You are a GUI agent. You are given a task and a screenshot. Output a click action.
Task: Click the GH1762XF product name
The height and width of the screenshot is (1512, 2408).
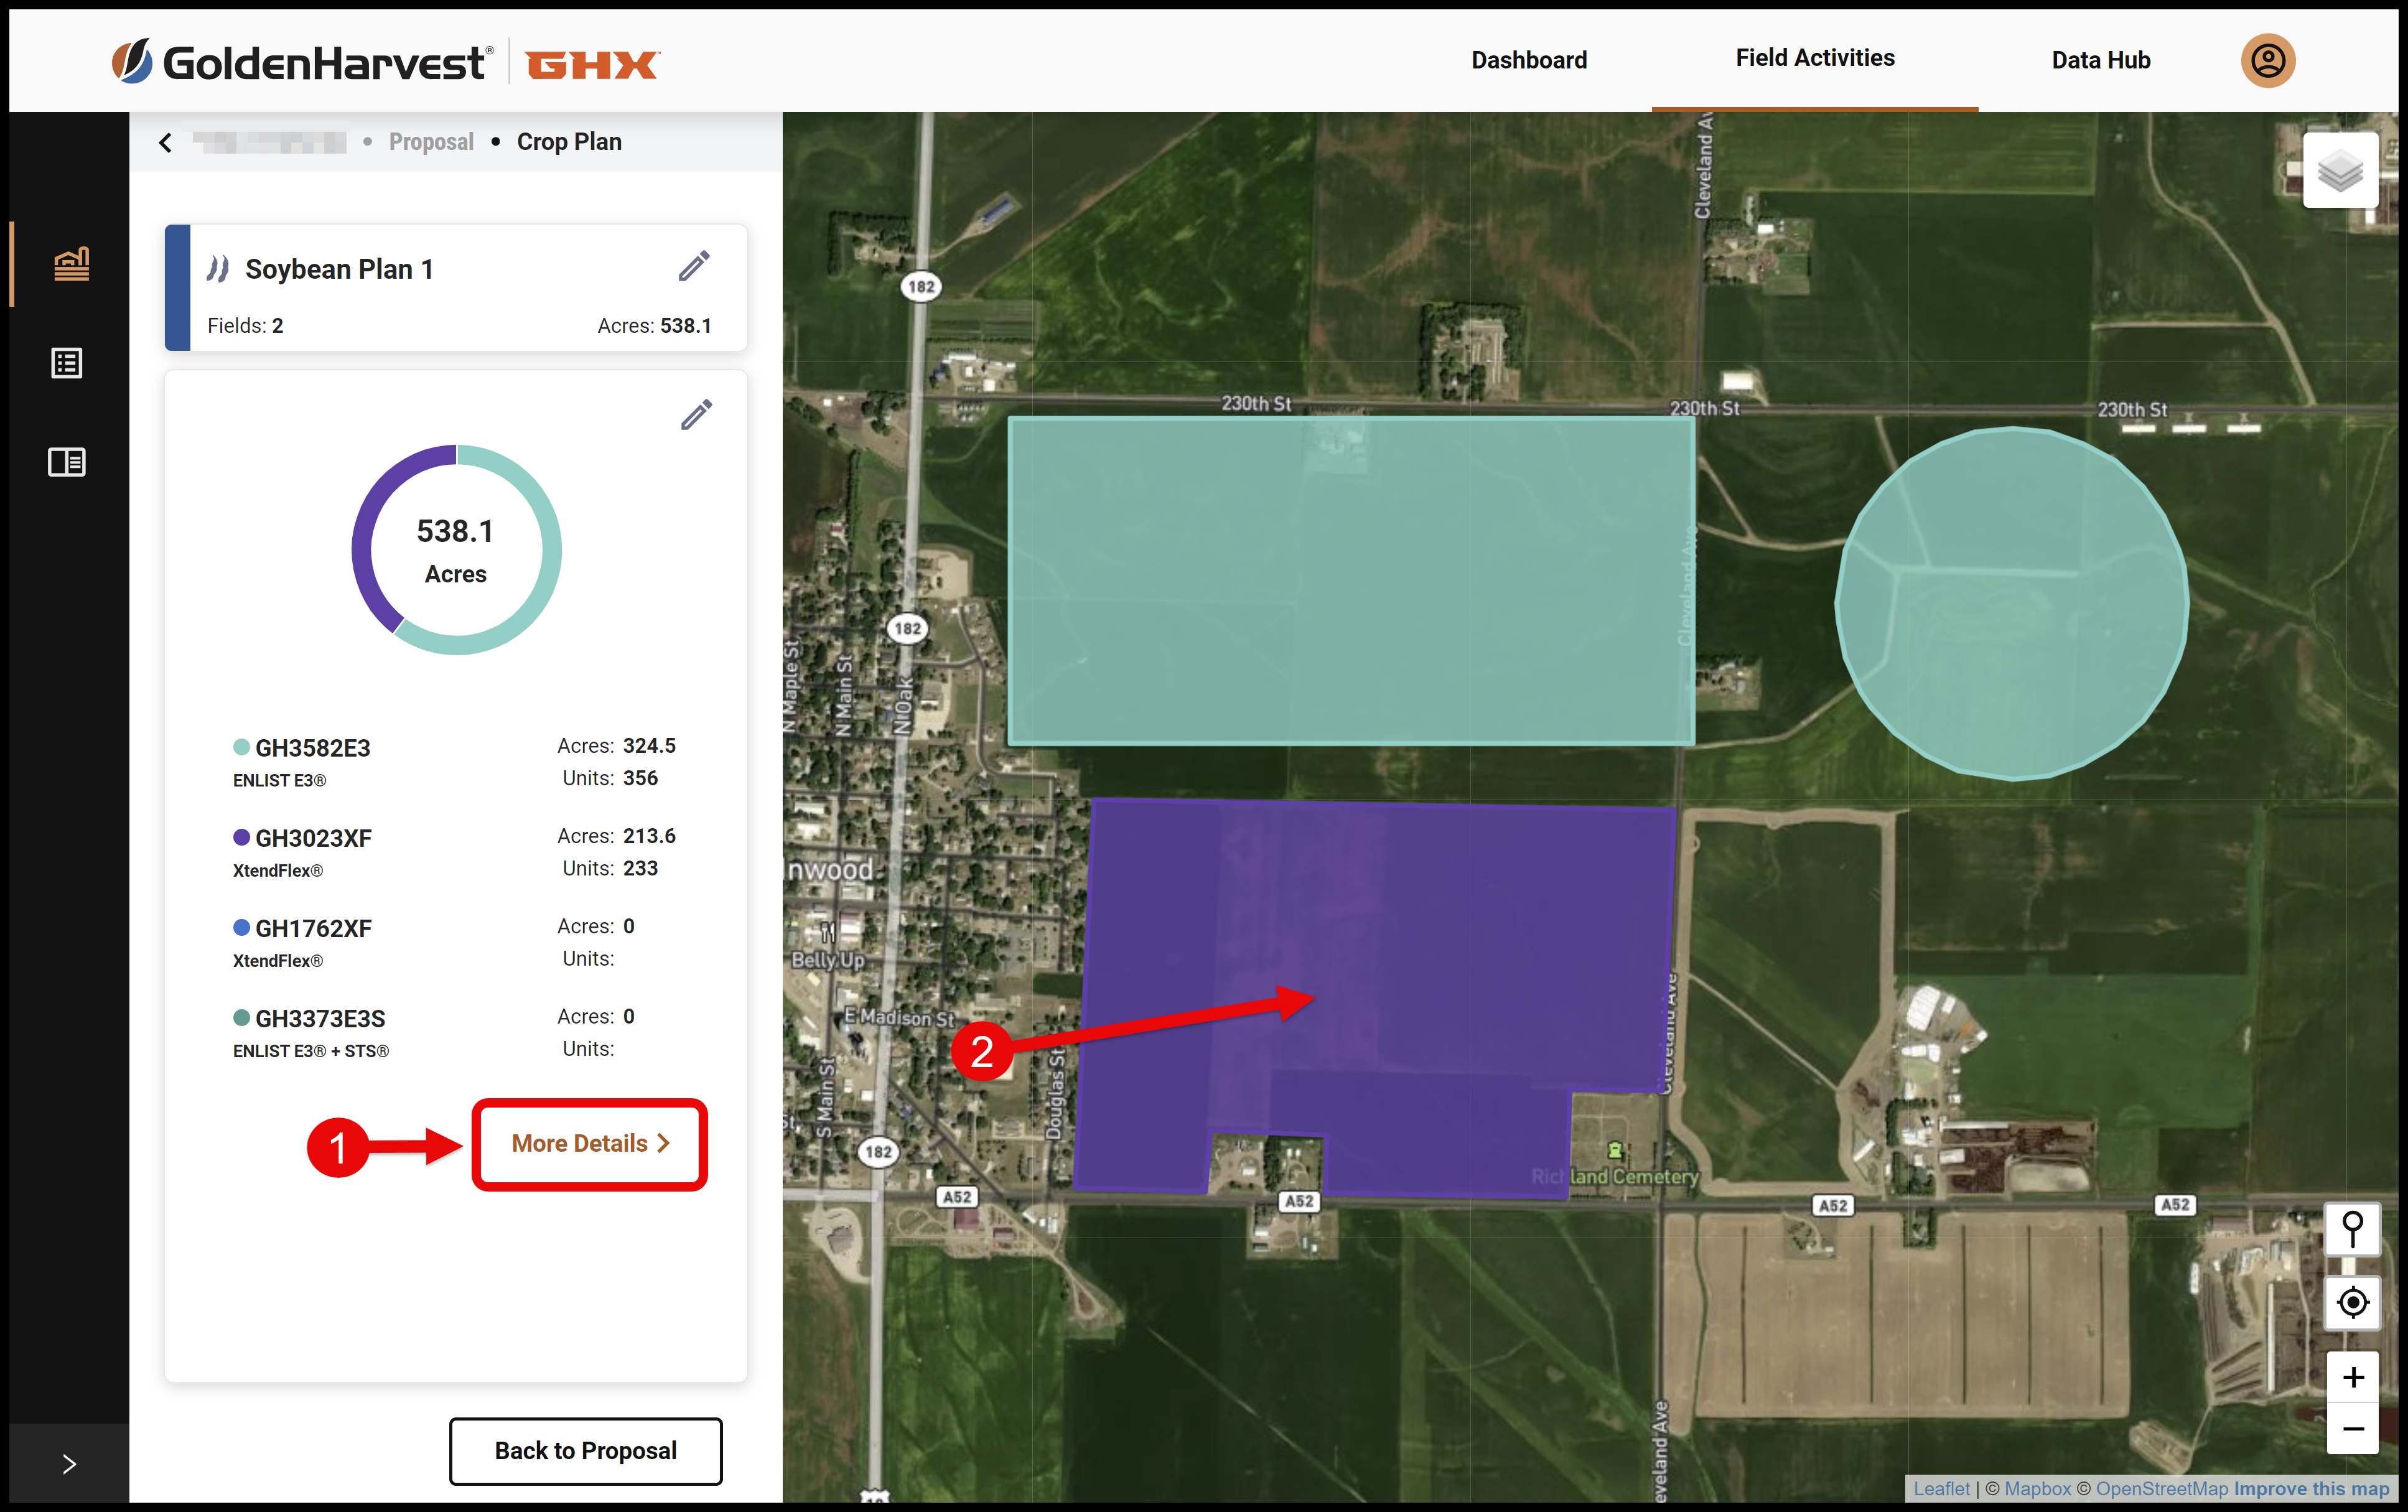coord(313,928)
